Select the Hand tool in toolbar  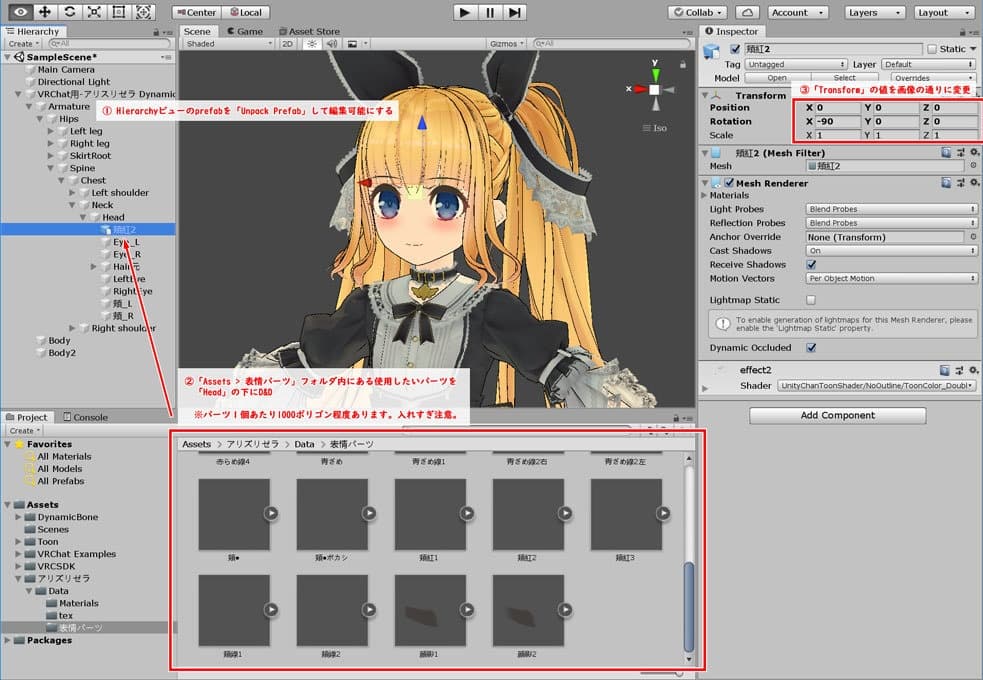pos(18,12)
